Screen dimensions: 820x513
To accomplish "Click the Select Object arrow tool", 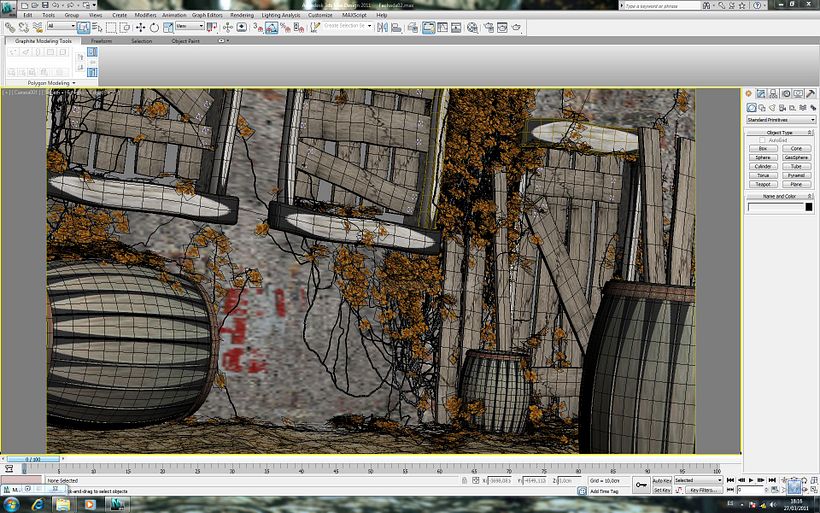I will pos(83,28).
